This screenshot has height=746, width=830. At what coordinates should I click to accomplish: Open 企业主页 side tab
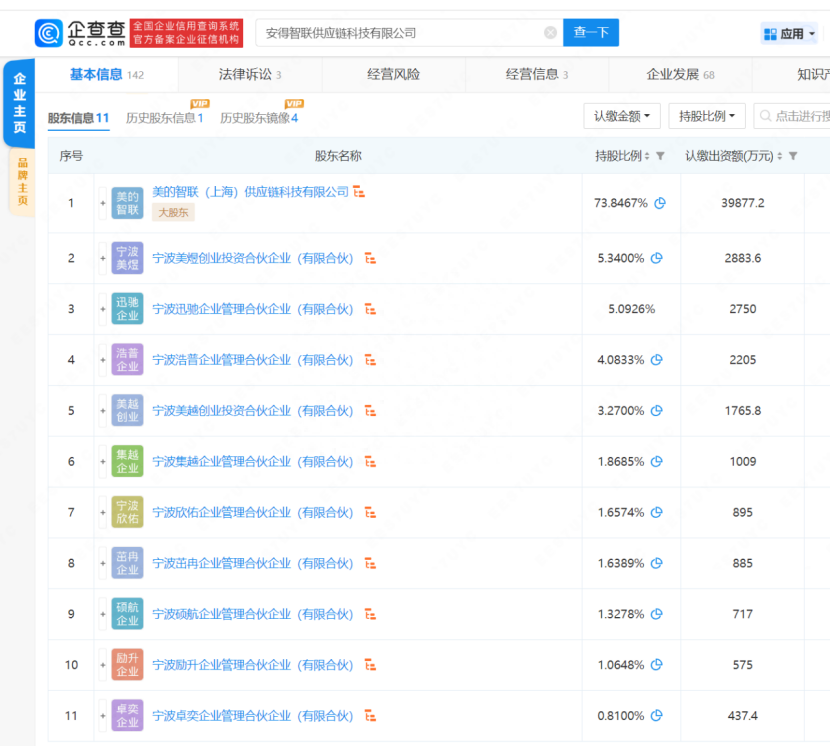point(20,103)
